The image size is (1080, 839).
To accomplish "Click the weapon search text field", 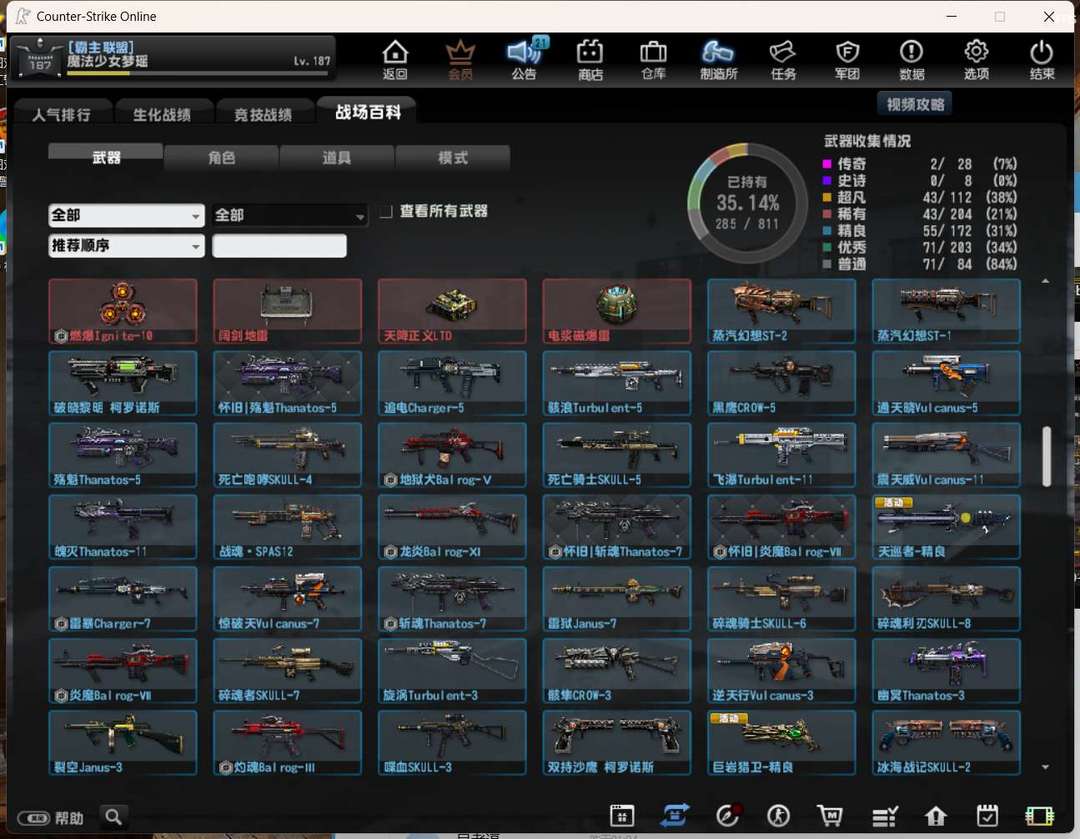I will (x=279, y=245).
